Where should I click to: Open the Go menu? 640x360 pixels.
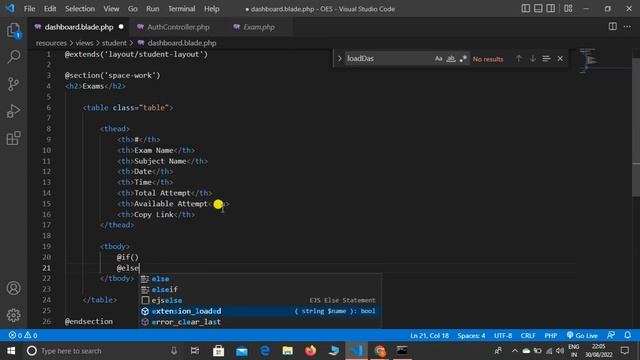(x=133, y=9)
